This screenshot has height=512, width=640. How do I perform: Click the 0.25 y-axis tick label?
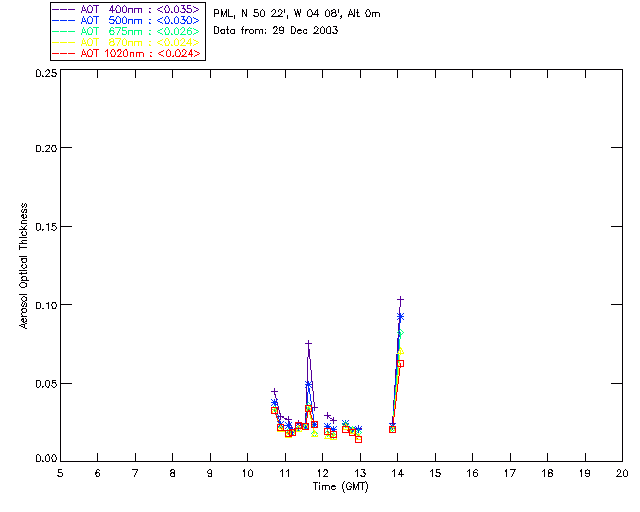(x=46, y=73)
